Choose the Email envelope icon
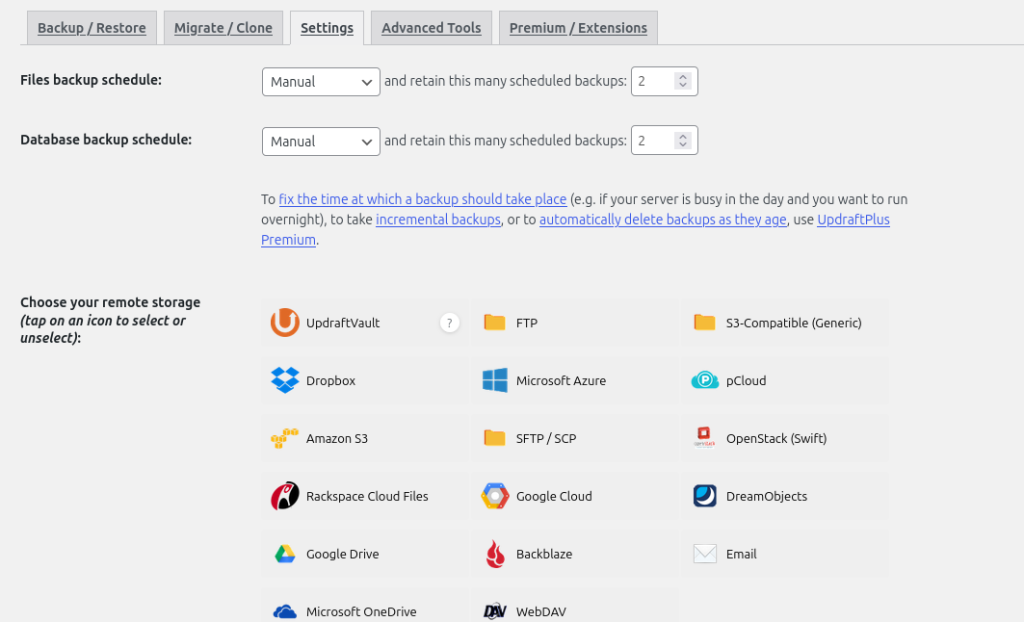 point(705,554)
